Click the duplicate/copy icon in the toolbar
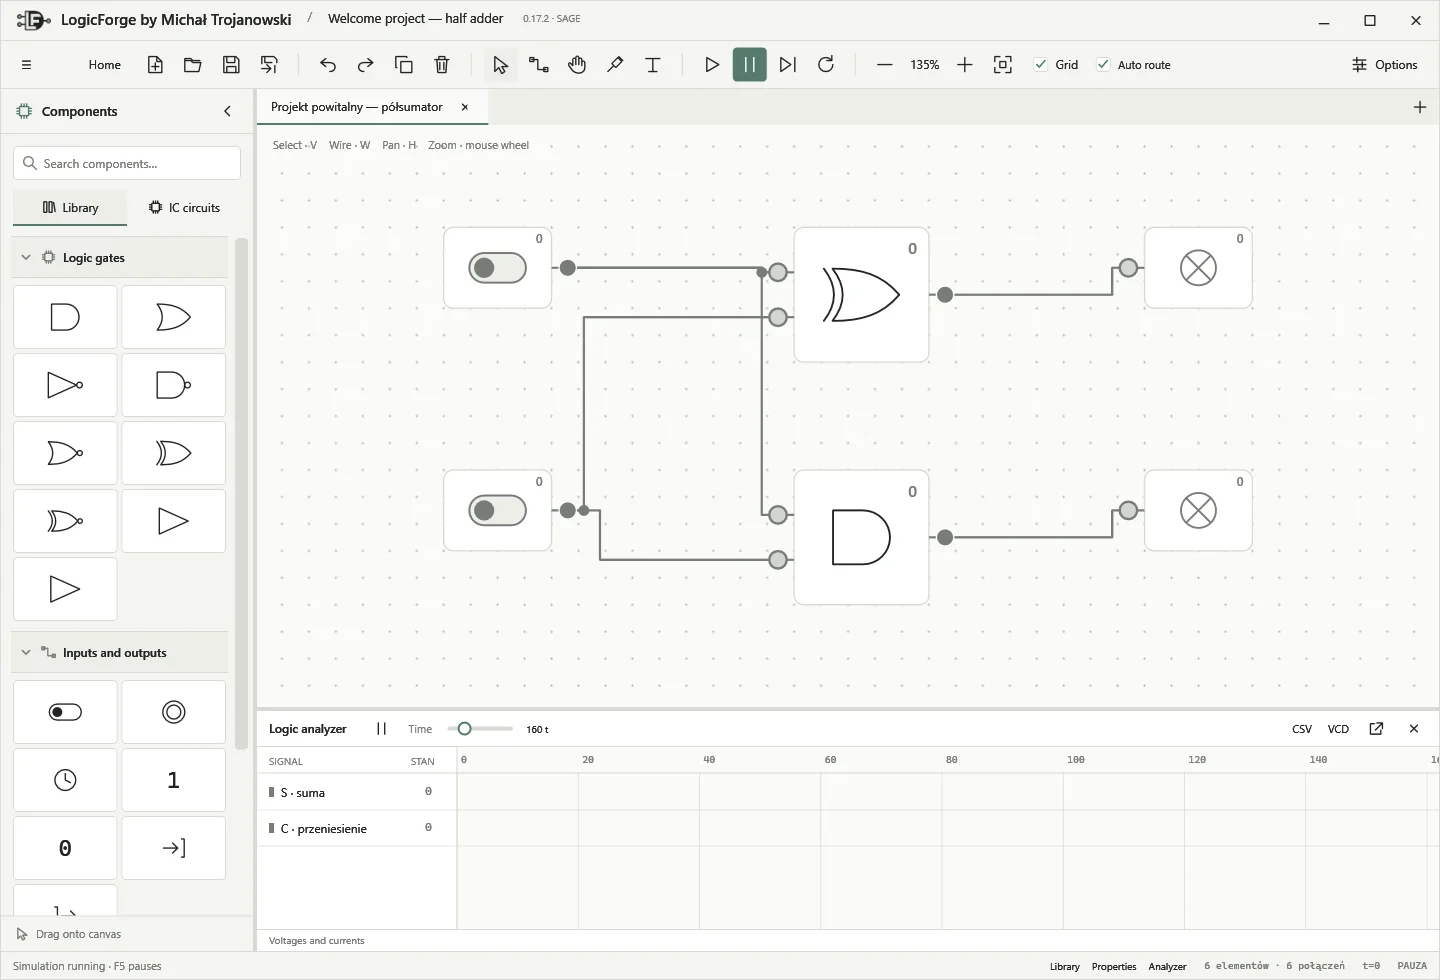This screenshot has height=980, width=1440. (404, 65)
